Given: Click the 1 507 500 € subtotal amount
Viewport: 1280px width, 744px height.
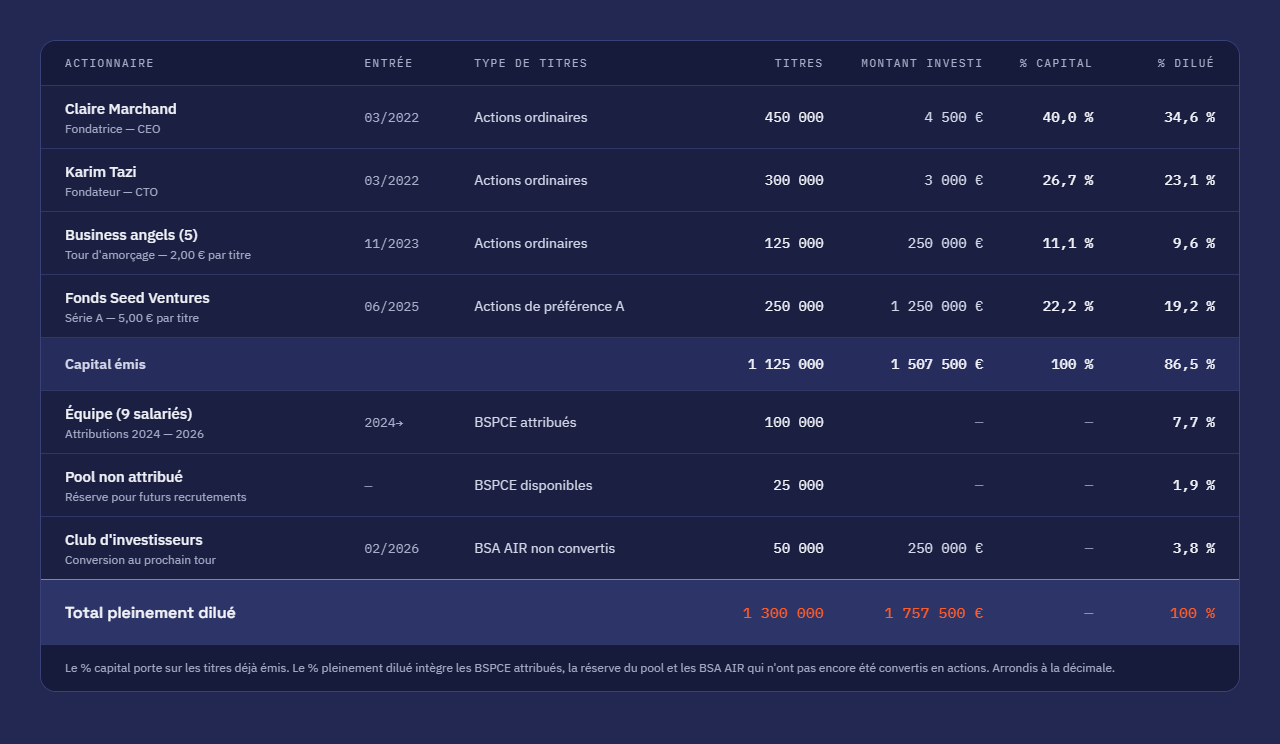Looking at the screenshot, I should tap(937, 365).
